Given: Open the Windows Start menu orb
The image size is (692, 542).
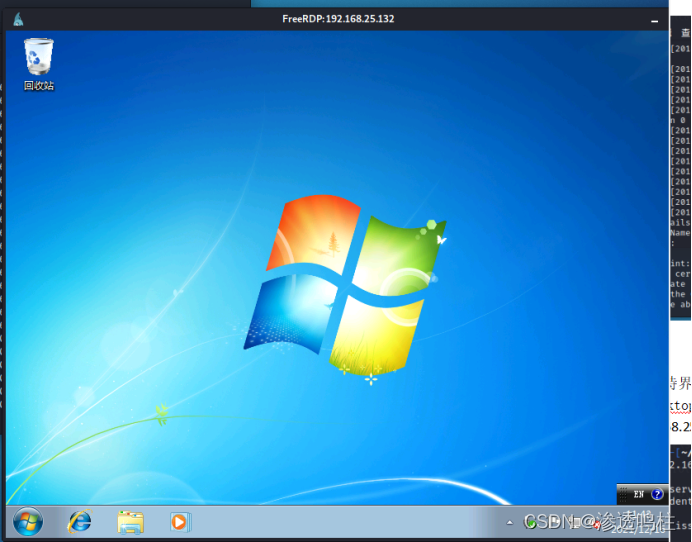Looking at the screenshot, I should click(28, 522).
